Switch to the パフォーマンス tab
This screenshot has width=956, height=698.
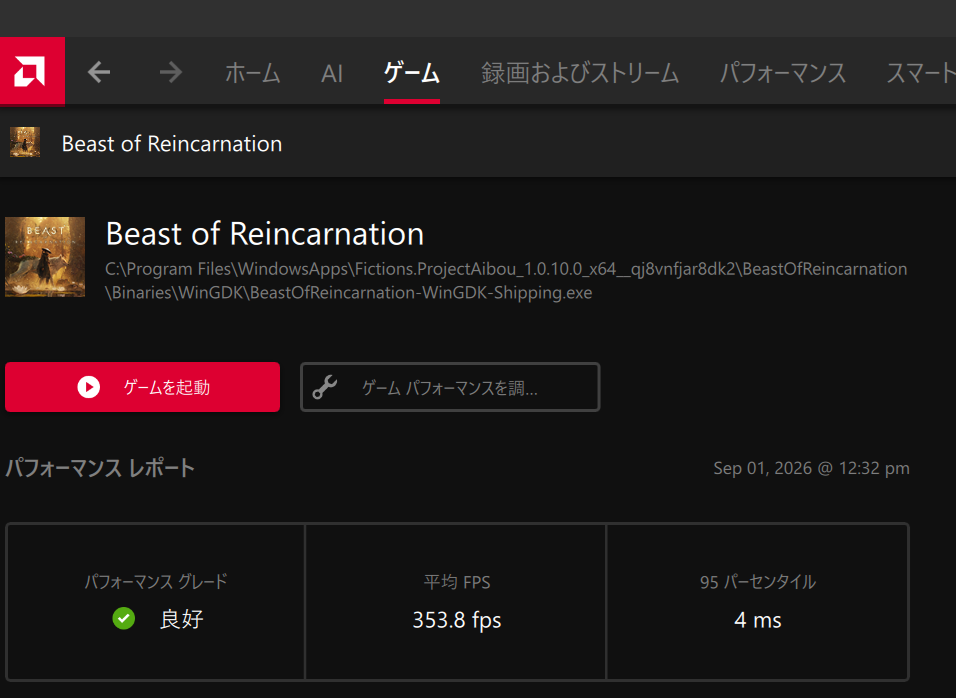(783, 73)
